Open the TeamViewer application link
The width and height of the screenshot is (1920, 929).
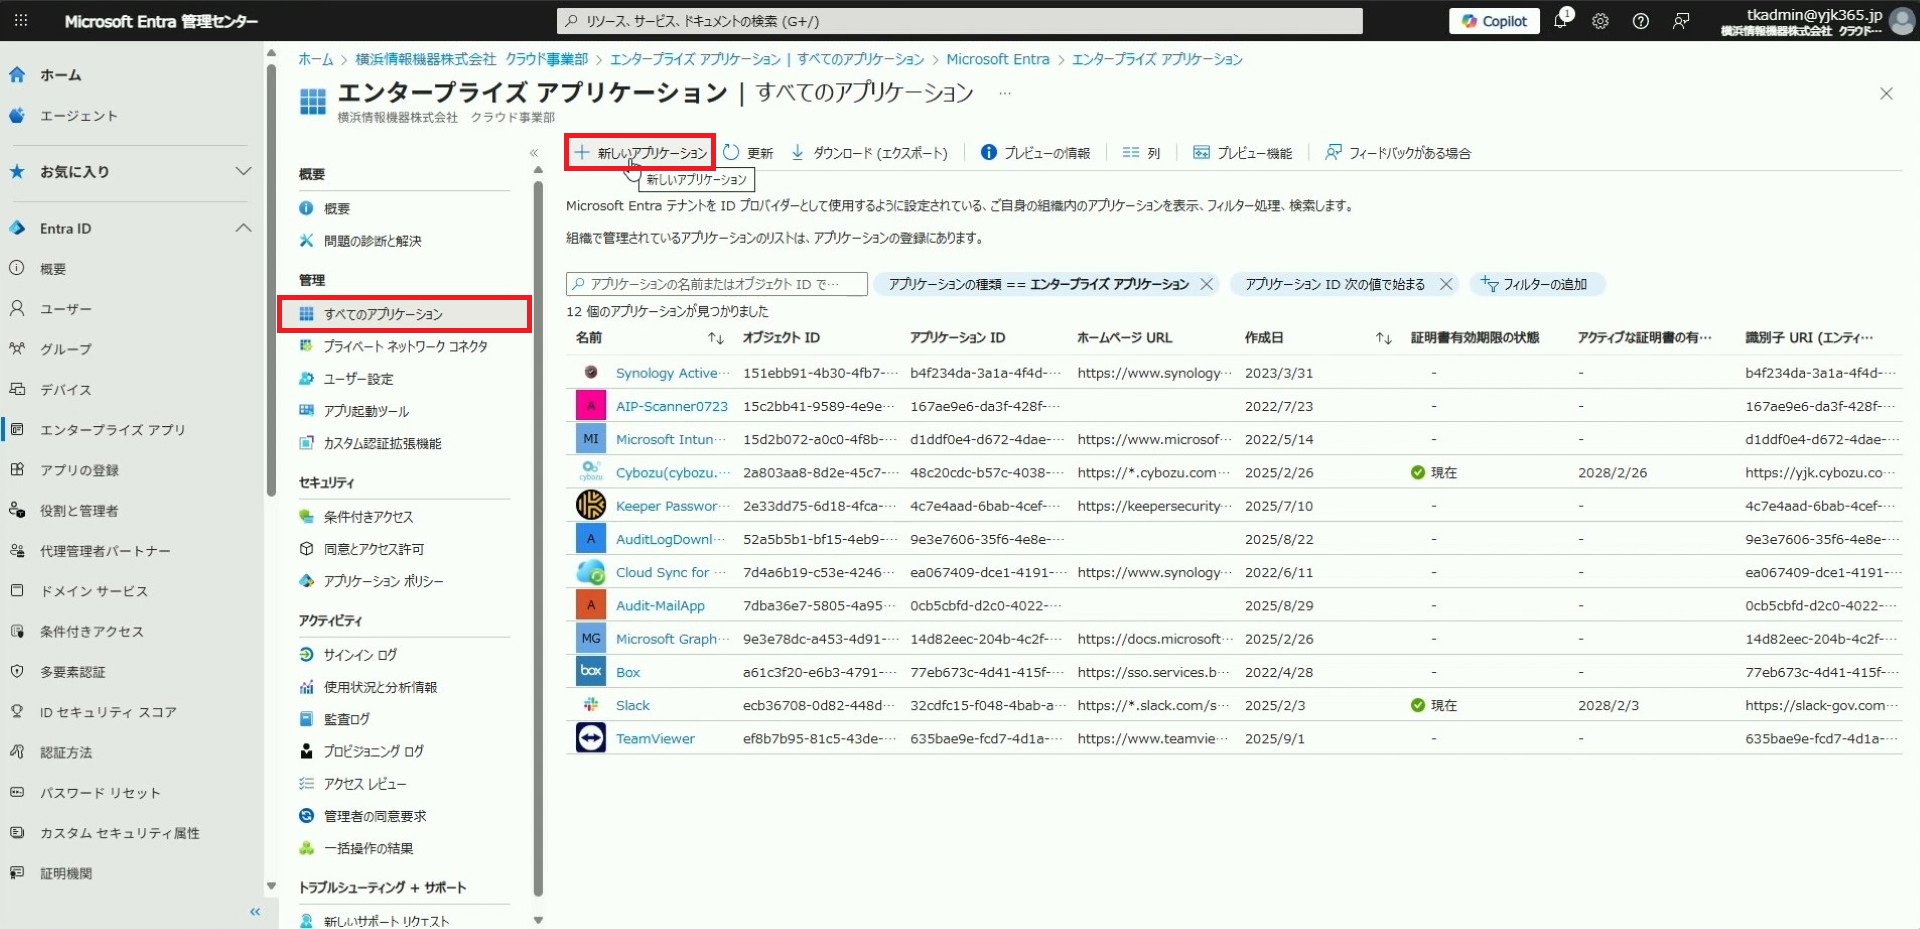point(655,739)
